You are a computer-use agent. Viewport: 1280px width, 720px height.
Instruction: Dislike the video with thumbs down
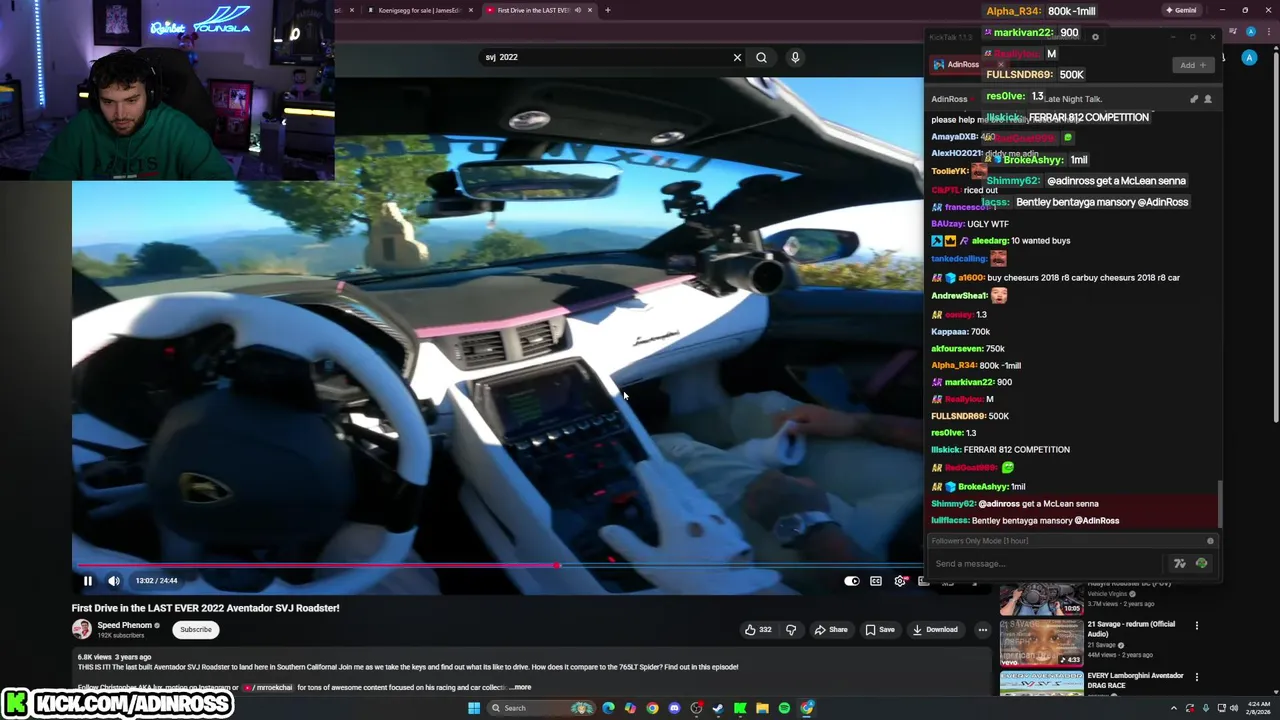pyautogui.click(x=791, y=630)
